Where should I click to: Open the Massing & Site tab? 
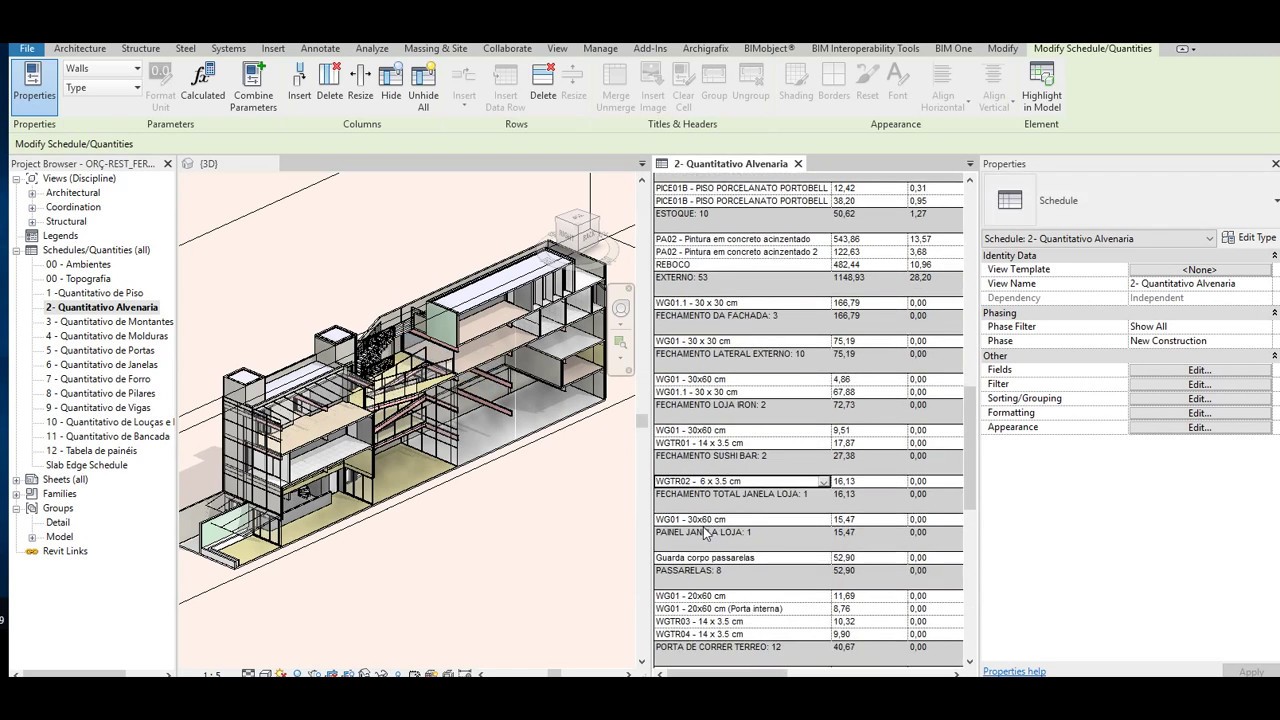tap(435, 48)
